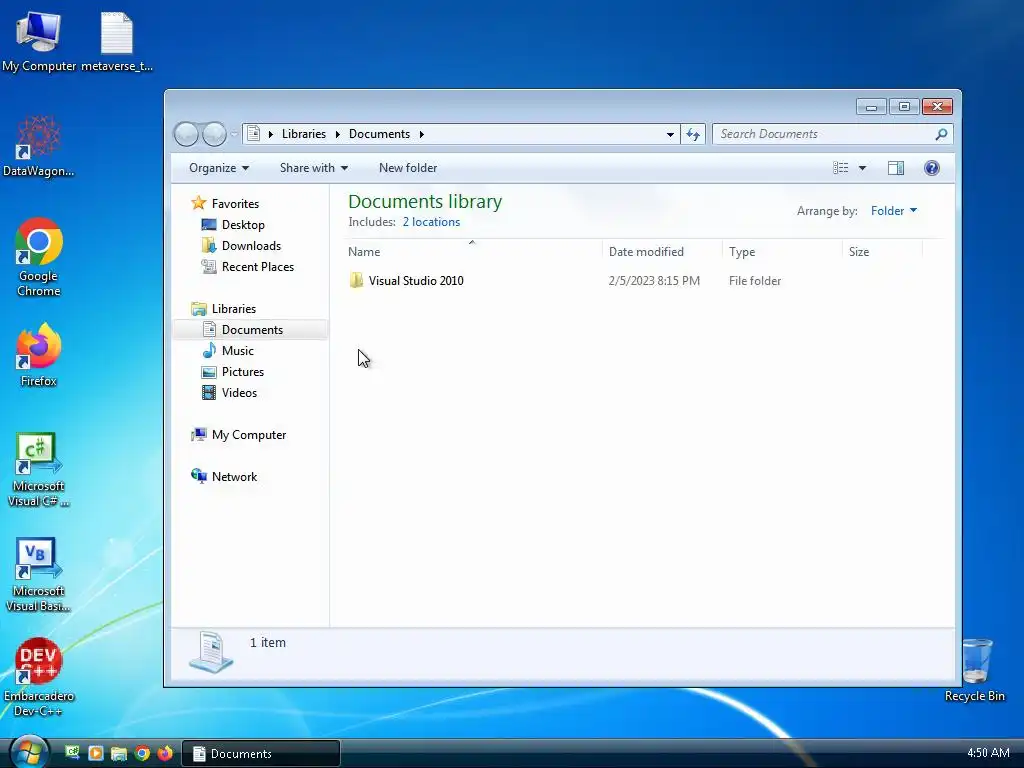Open the address bar history dropdown

coord(670,134)
